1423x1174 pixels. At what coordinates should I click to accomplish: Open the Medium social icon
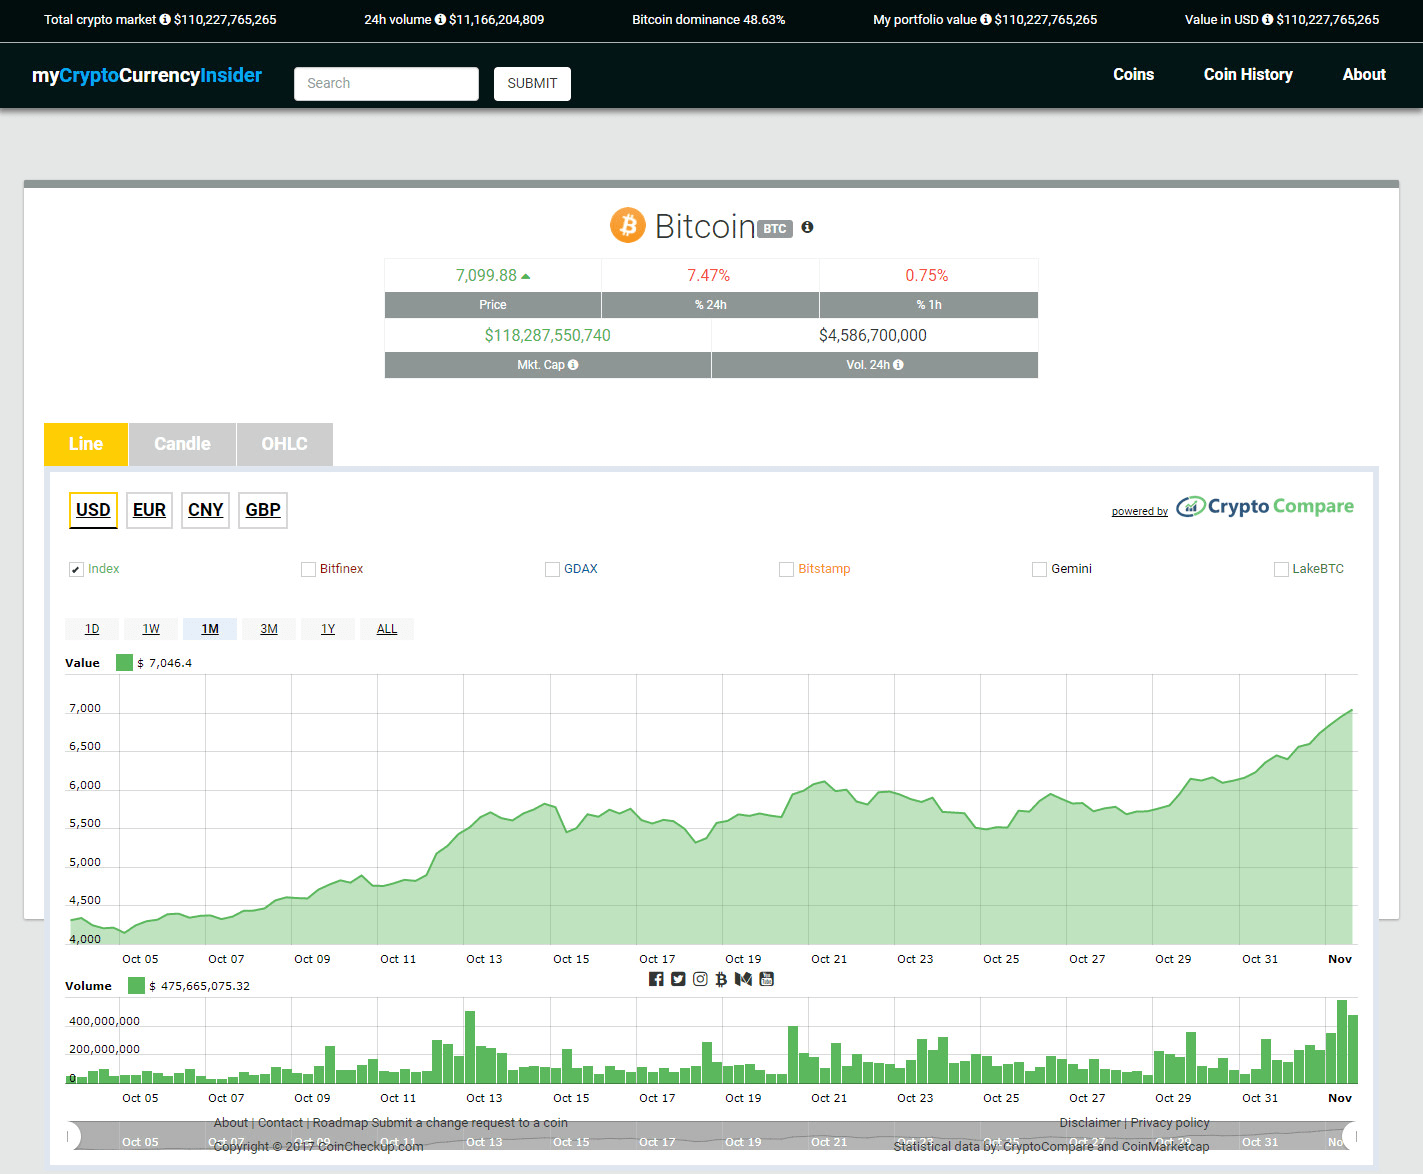click(x=743, y=979)
